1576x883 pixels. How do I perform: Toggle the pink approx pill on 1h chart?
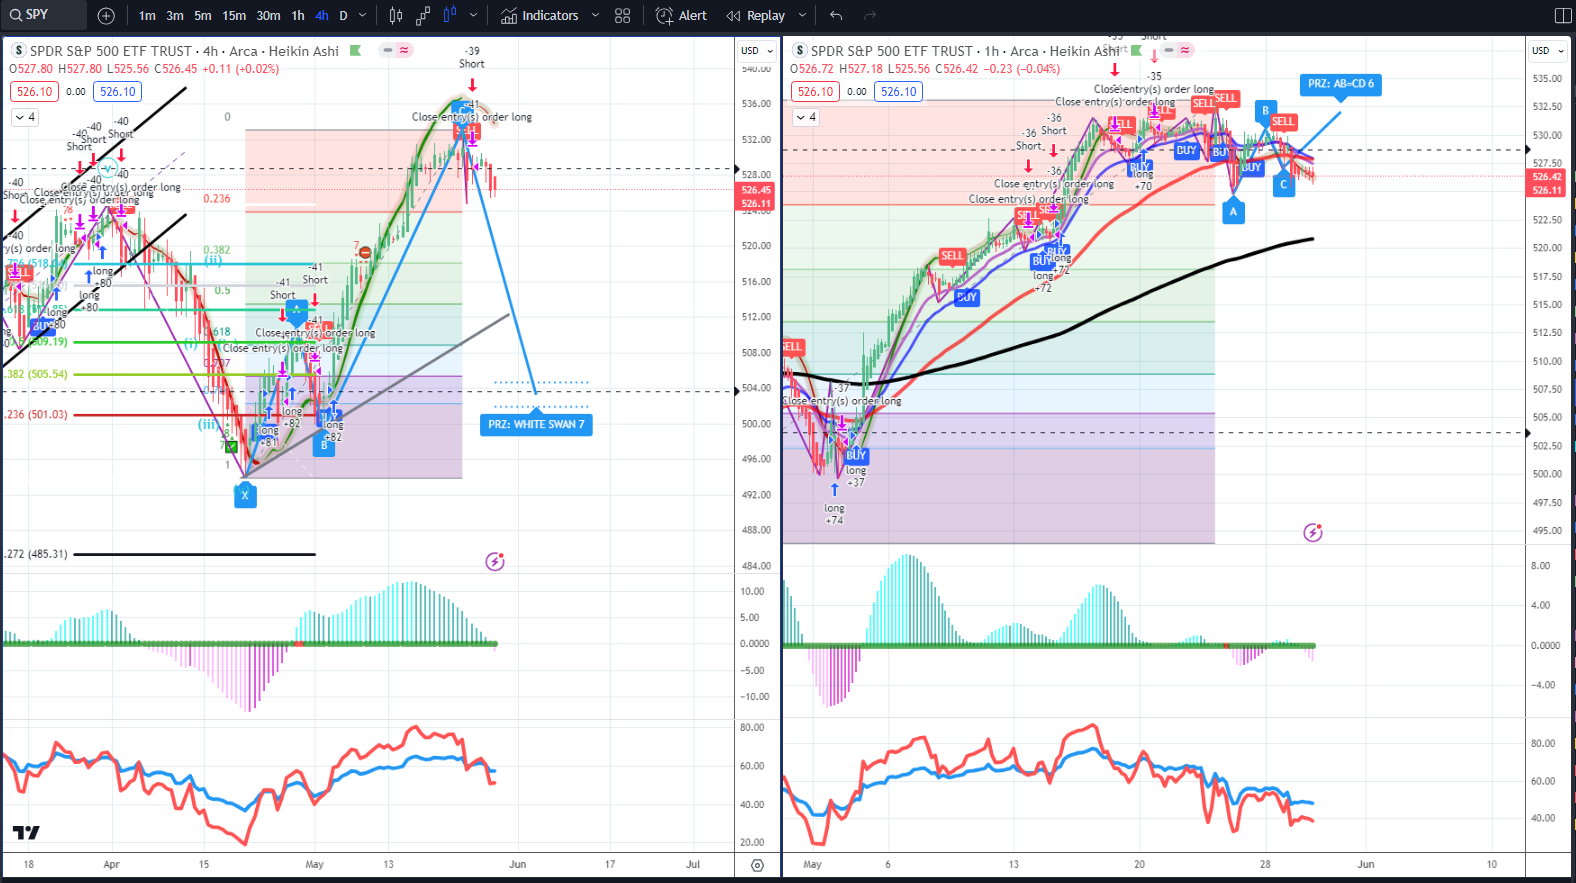[x=1185, y=50]
